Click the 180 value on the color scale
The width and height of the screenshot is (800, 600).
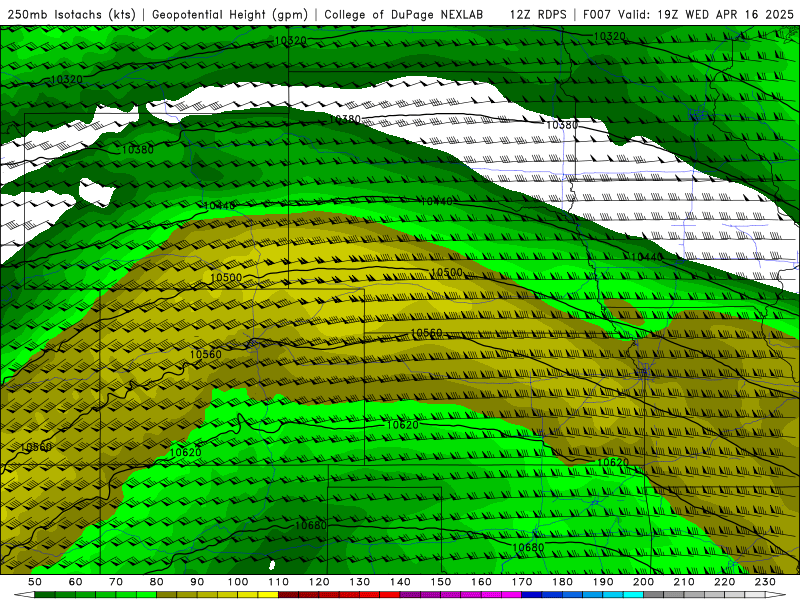[x=562, y=582]
